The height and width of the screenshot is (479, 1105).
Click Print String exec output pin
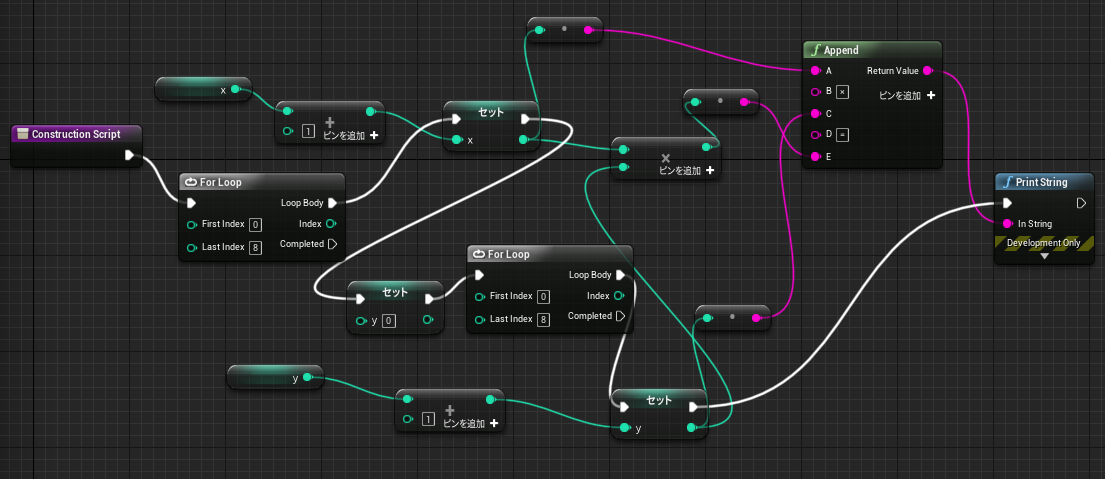pyautogui.click(x=1081, y=203)
